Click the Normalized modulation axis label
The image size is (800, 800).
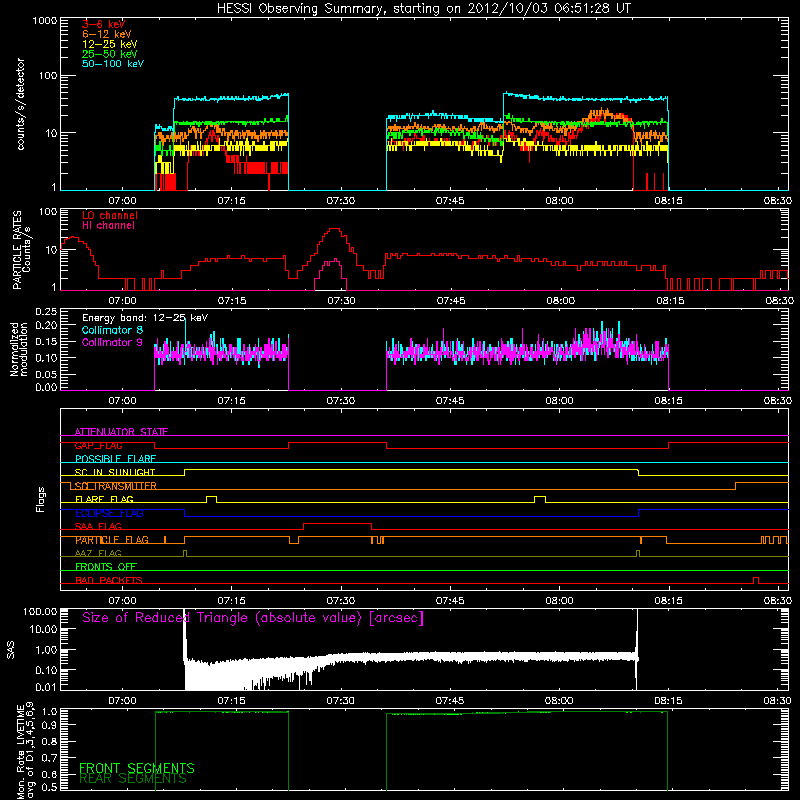pos(19,349)
